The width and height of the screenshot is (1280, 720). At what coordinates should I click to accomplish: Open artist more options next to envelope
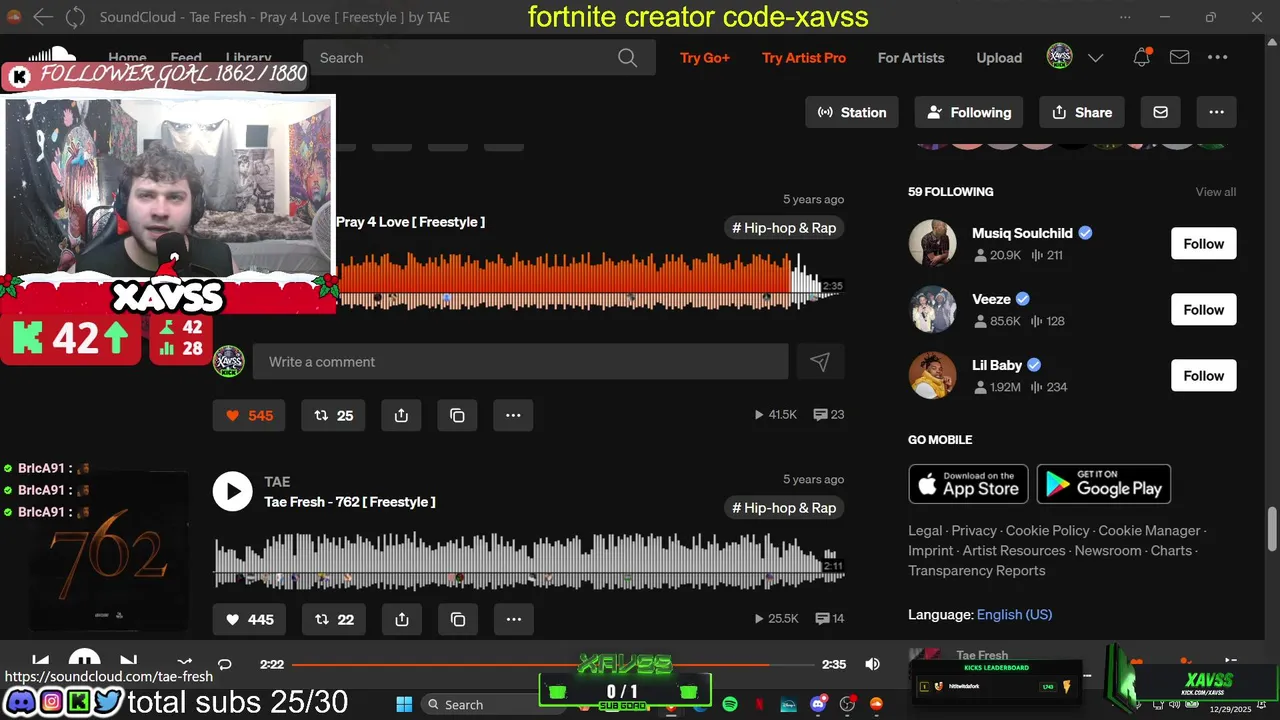coord(1216,112)
